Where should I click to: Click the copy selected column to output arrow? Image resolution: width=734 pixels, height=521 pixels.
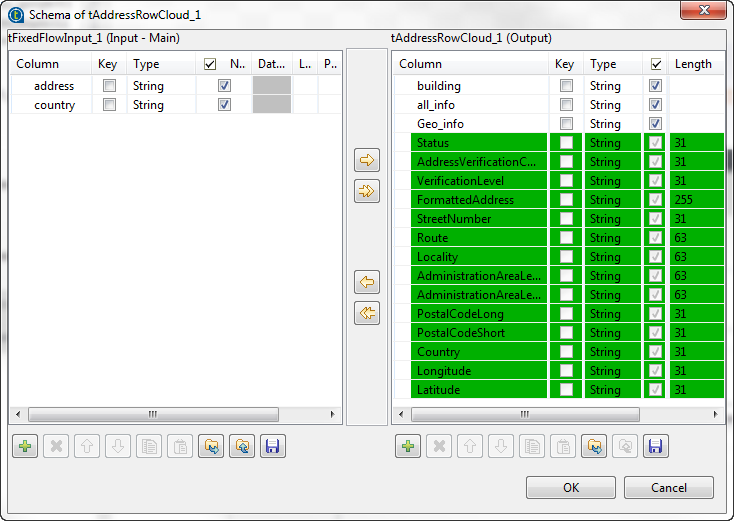(x=367, y=160)
